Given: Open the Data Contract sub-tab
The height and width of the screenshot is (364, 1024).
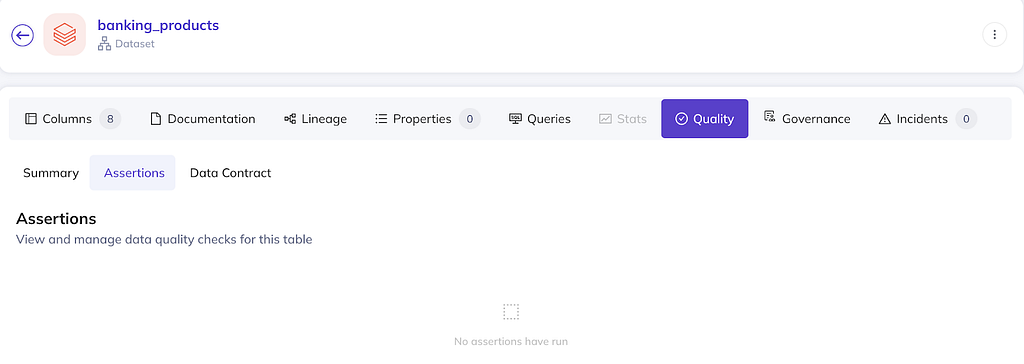Looking at the screenshot, I should [231, 173].
